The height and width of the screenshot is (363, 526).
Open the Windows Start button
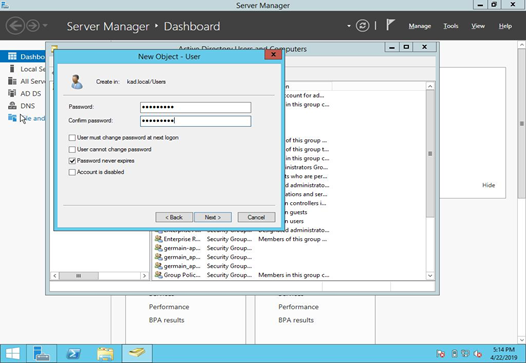[x=12, y=354]
